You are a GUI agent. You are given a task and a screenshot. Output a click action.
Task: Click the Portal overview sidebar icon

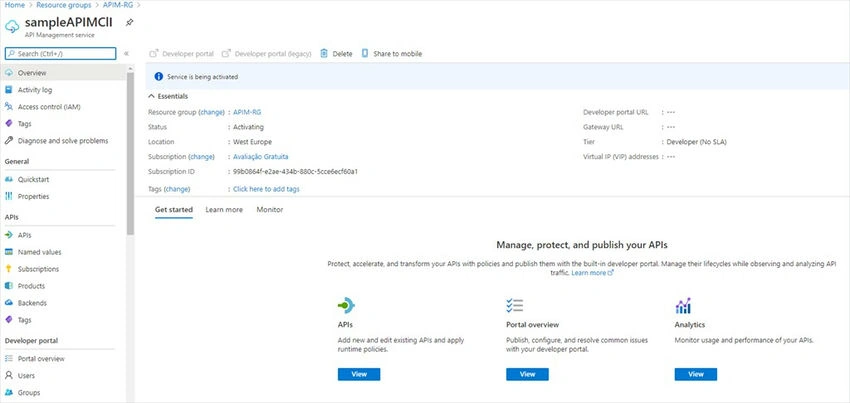click(x=9, y=359)
